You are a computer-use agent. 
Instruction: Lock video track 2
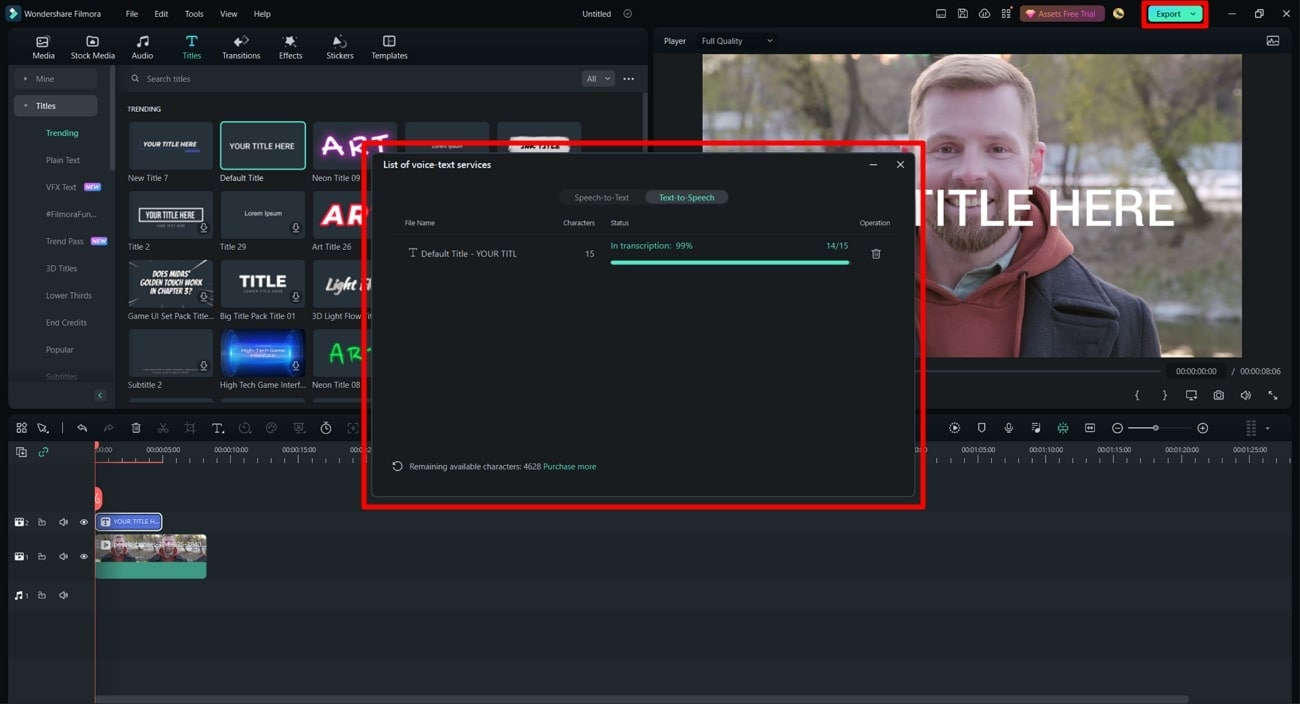(42, 522)
